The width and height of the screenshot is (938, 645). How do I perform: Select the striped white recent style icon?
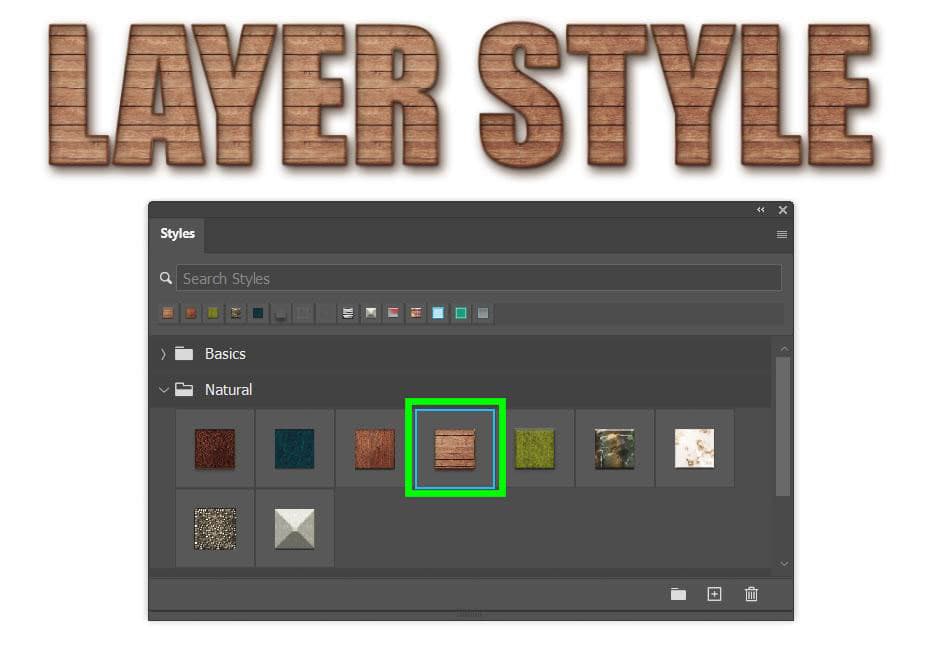(348, 313)
